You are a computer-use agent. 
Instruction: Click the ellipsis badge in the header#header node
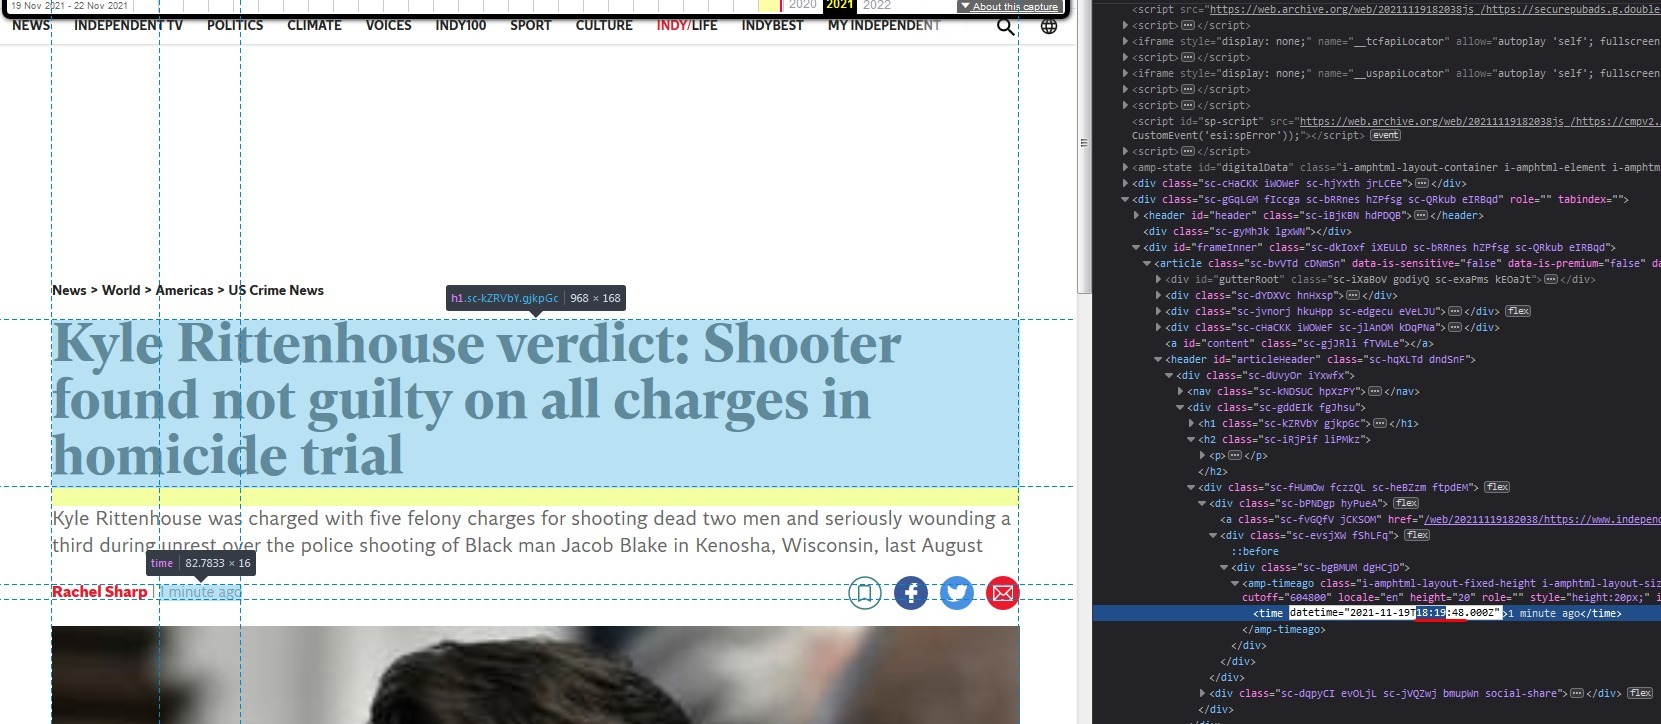tap(1420, 215)
